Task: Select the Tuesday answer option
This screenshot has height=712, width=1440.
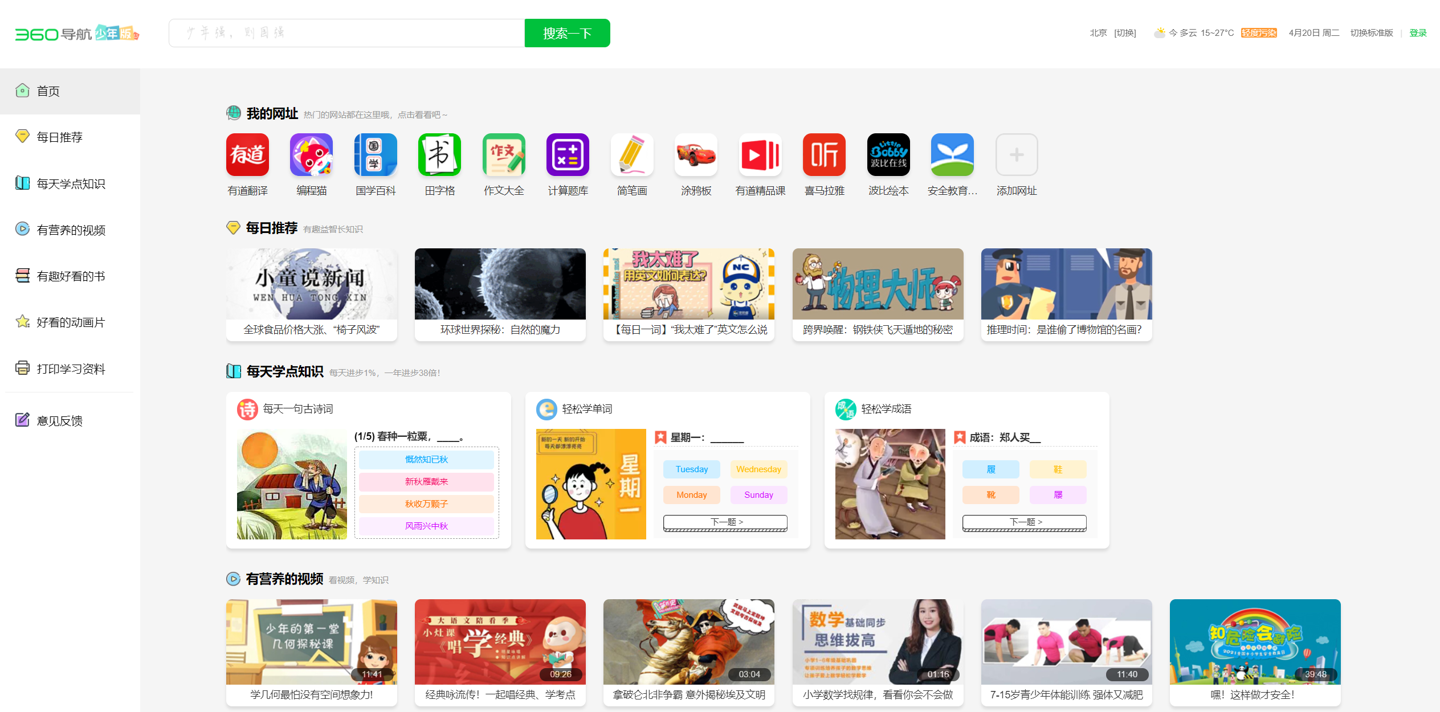Action: click(x=691, y=469)
